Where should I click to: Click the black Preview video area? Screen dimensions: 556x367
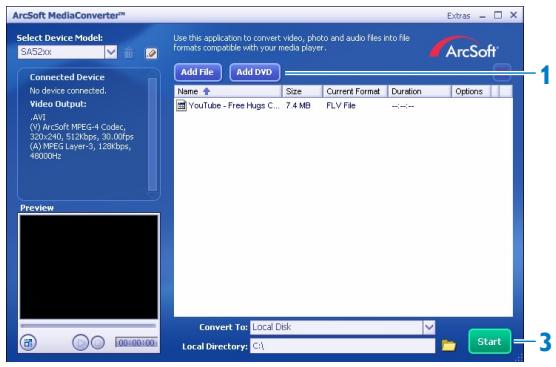pyautogui.click(x=89, y=267)
